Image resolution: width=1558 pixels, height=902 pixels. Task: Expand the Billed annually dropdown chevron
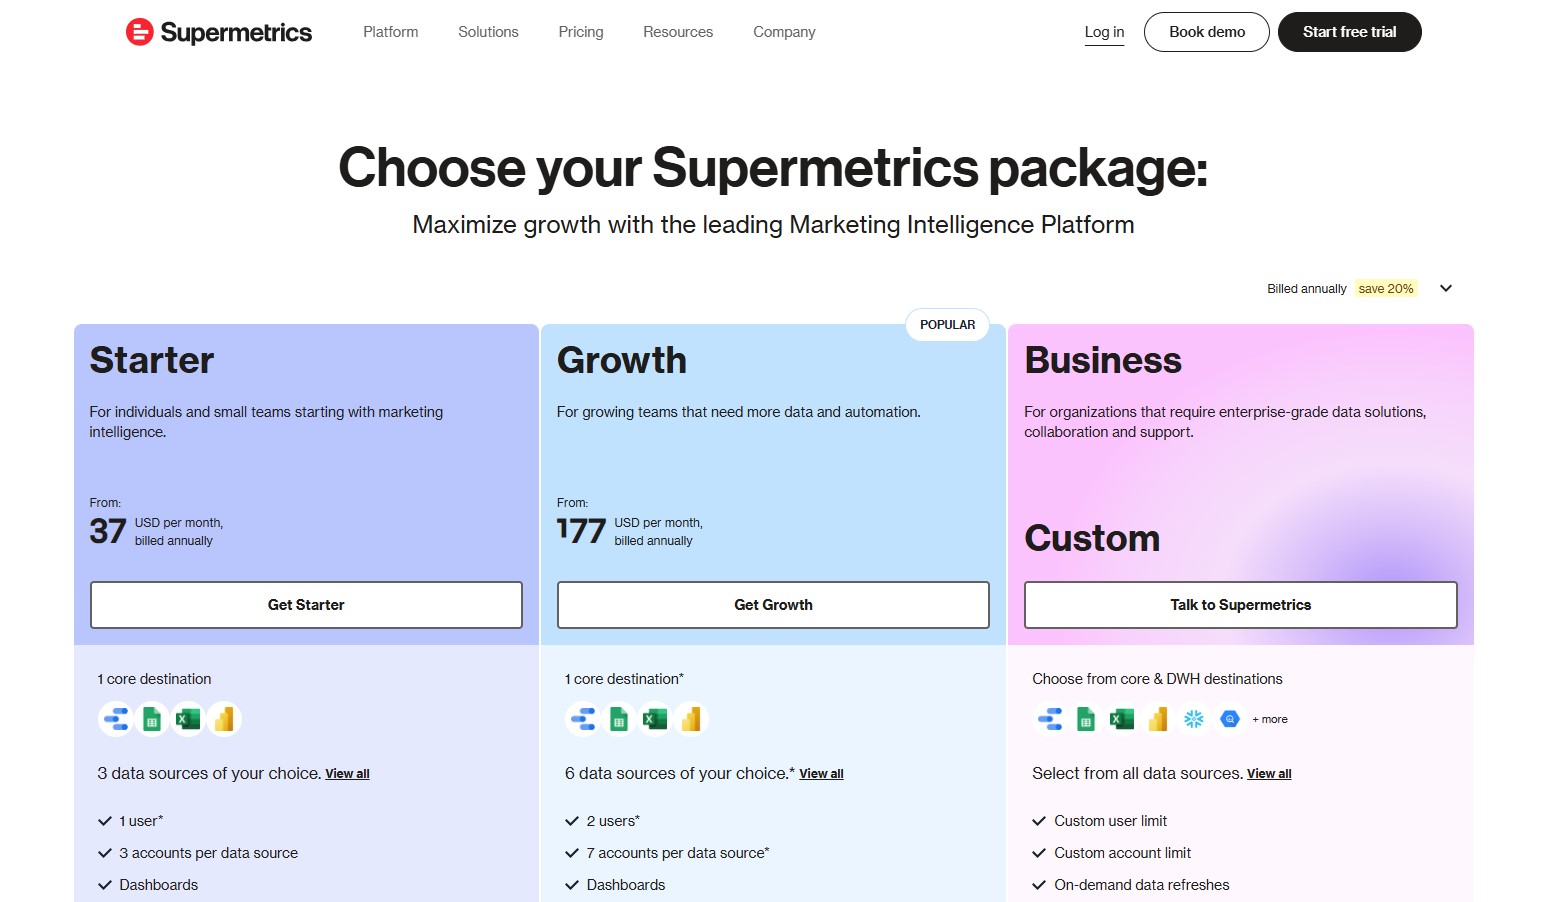pyautogui.click(x=1446, y=288)
